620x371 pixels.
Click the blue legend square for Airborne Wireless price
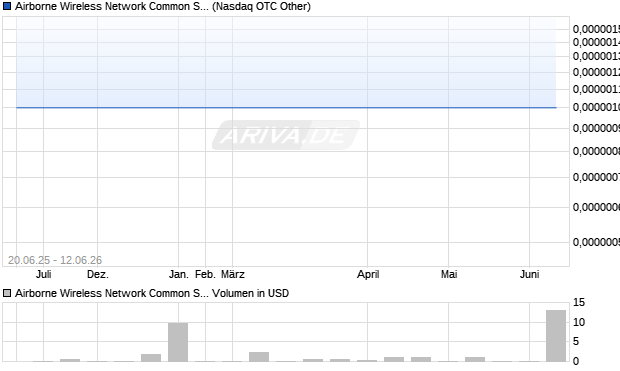(7, 6)
